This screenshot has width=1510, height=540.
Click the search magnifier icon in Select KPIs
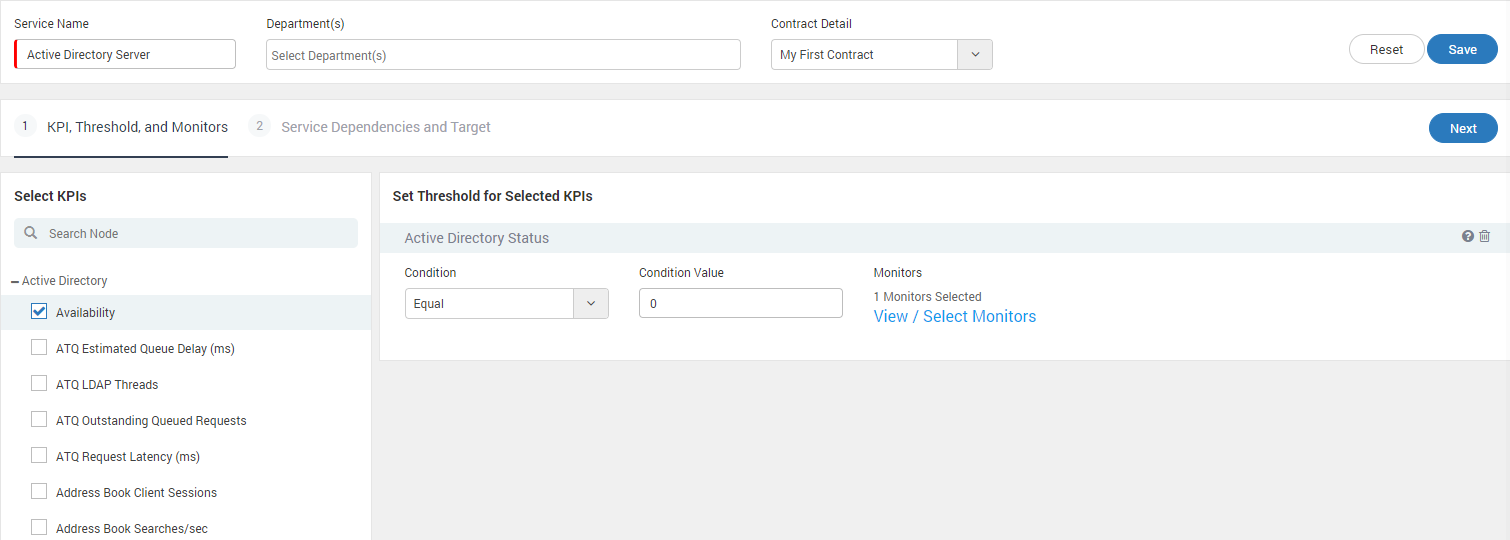pos(31,233)
